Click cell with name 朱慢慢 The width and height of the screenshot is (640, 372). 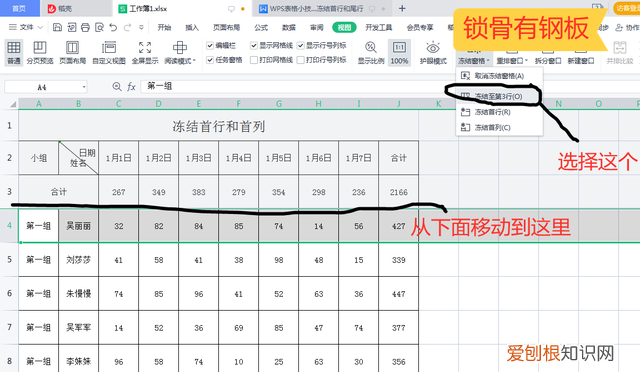click(78, 294)
